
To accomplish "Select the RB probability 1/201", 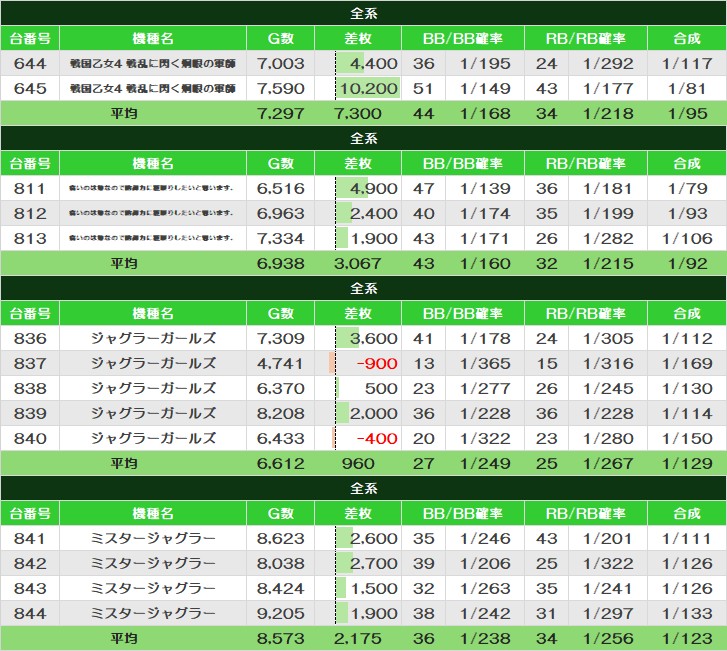I will pyautogui.click(x=608, y=539).
